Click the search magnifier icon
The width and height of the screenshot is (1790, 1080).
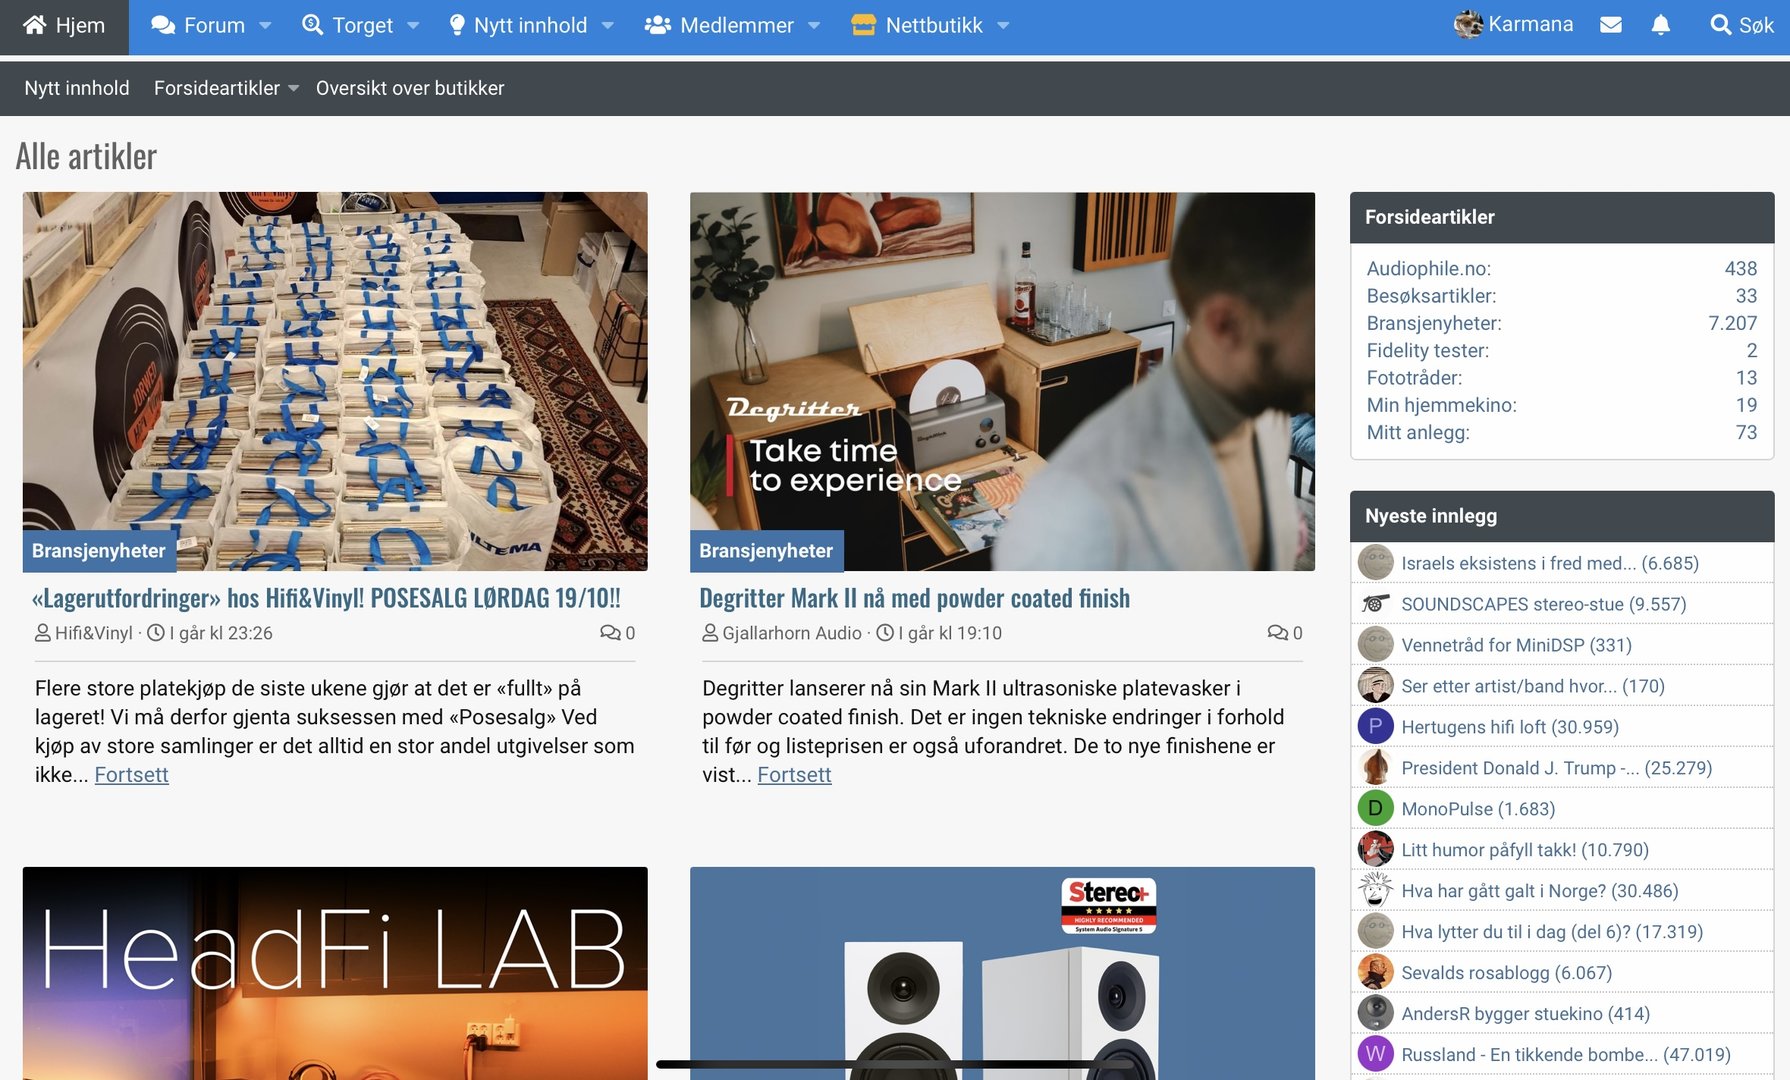click(1720, 25)
